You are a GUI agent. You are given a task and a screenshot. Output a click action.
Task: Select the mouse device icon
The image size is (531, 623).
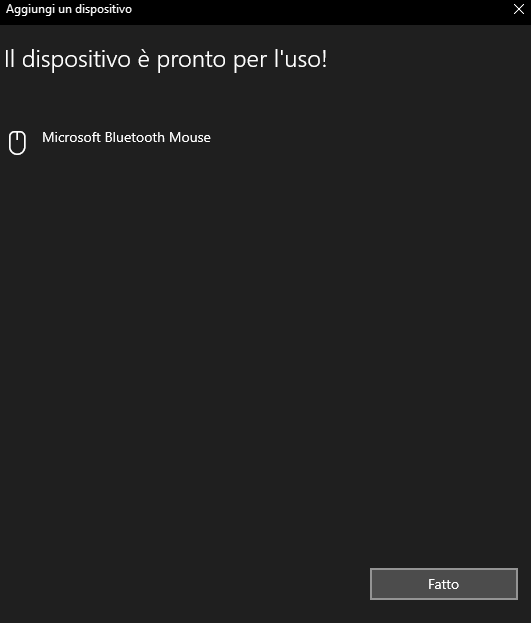pyautogui.click(x=17, y=143)
